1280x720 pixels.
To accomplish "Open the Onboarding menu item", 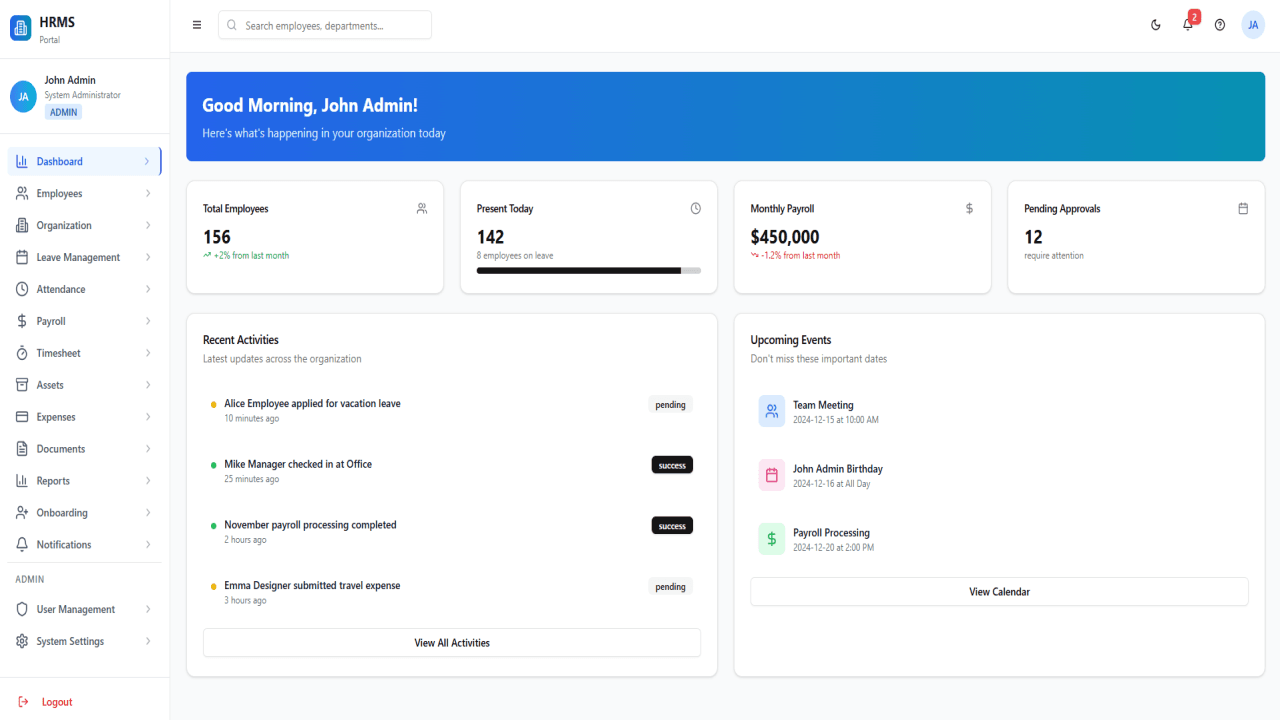I will click(84, 513).
